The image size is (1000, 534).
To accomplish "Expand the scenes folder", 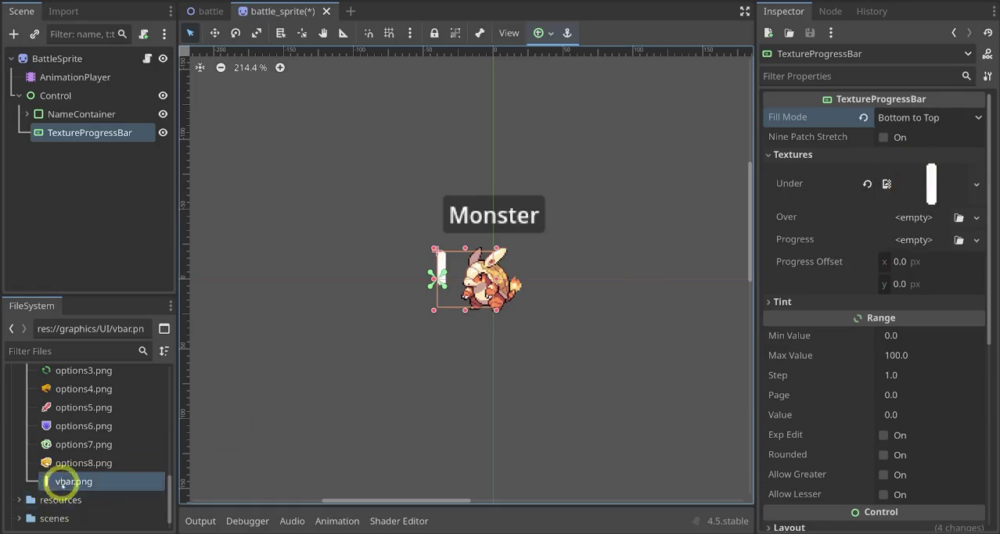I will 19,519.
